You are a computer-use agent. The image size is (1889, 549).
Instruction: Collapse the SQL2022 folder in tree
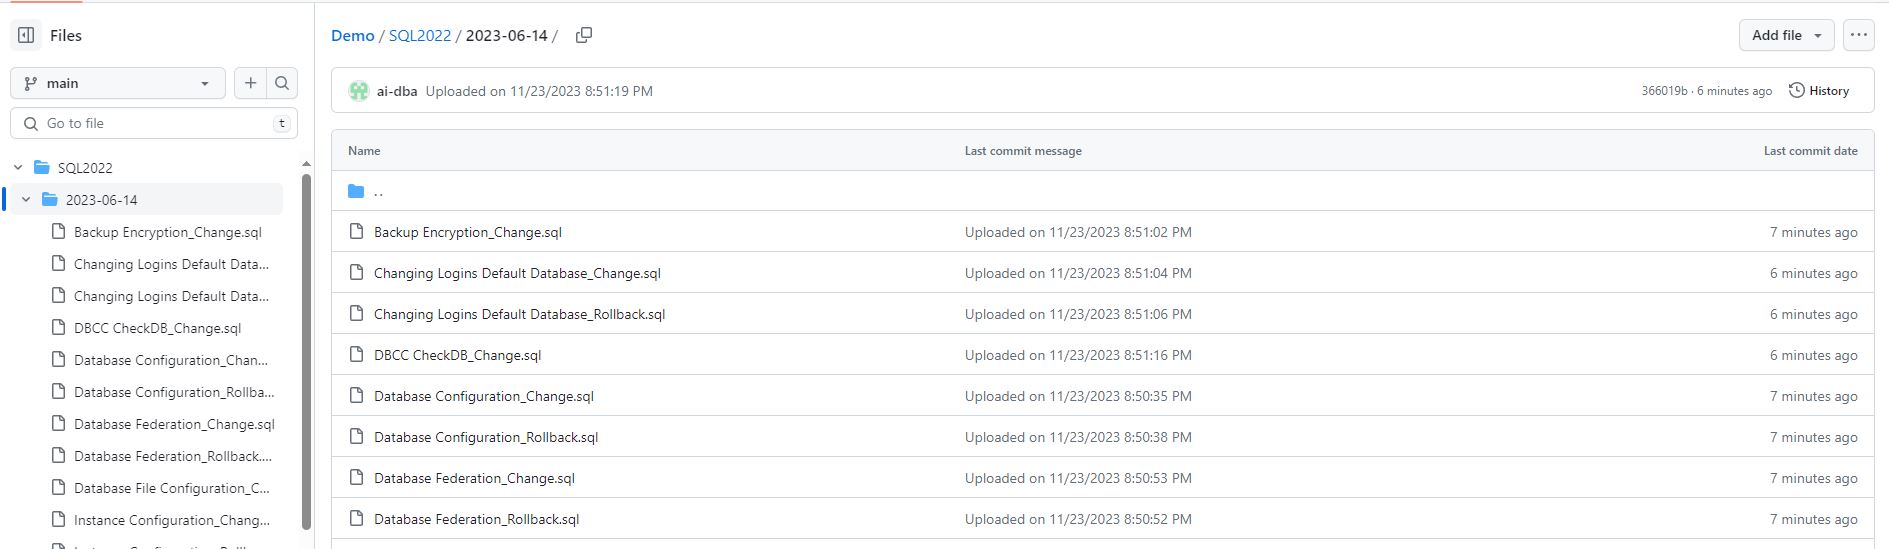(18, 168)
